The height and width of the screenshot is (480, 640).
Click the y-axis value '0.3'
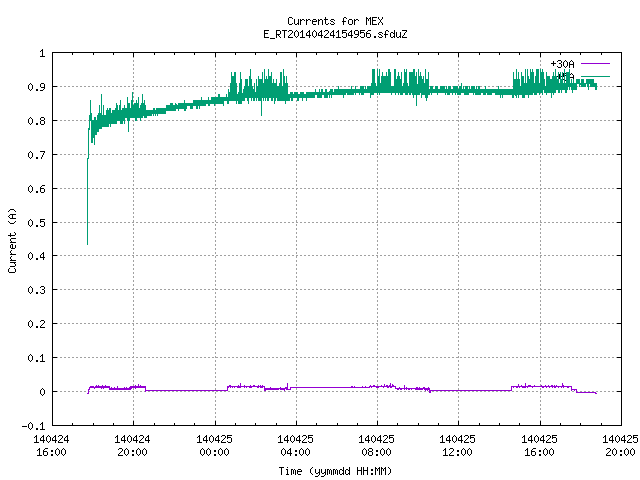coord(36,290)
